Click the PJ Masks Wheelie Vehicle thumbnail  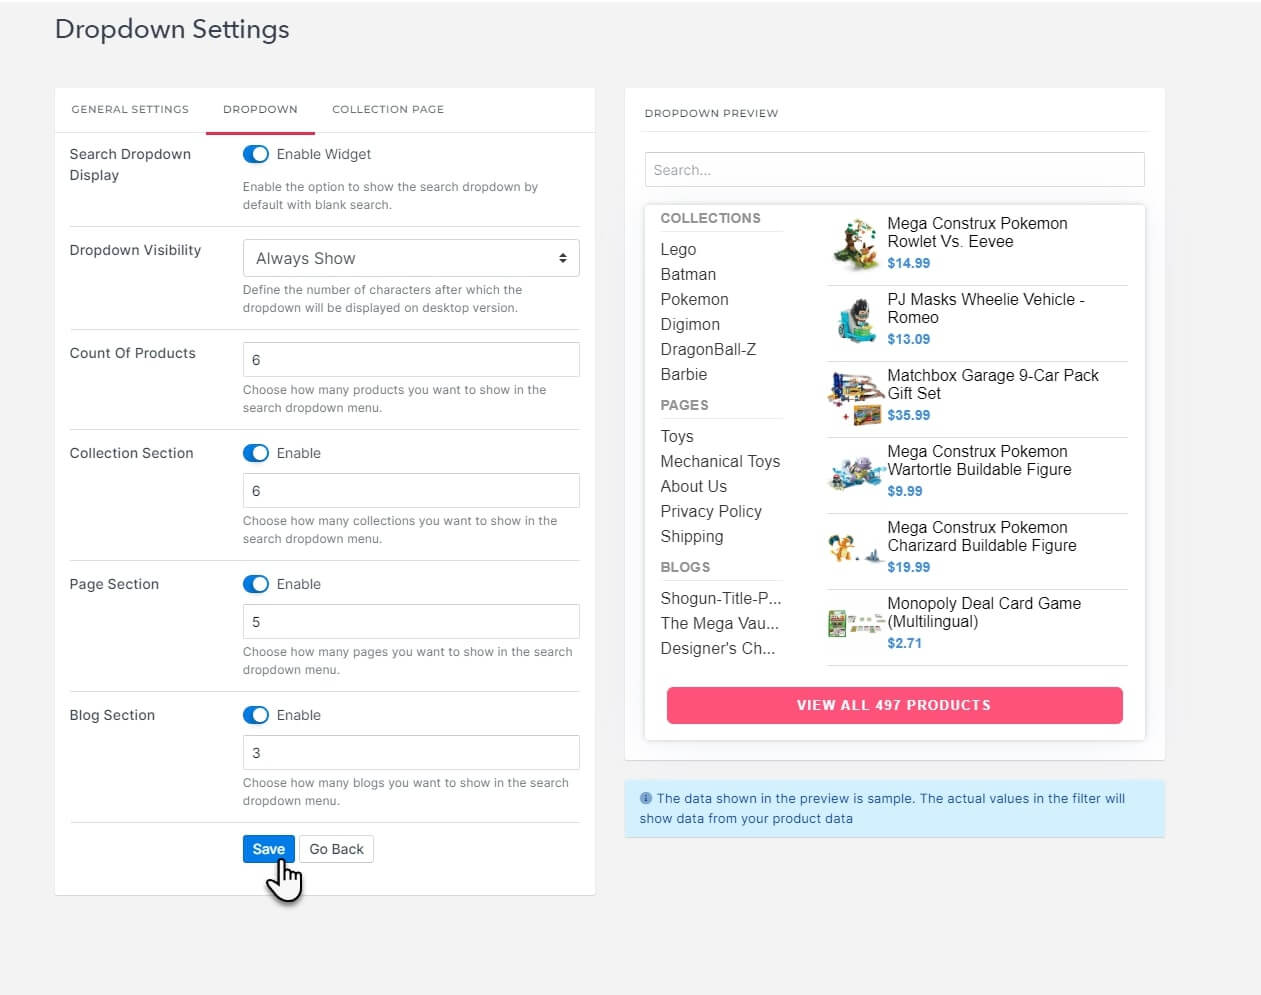tap(853, 318)
